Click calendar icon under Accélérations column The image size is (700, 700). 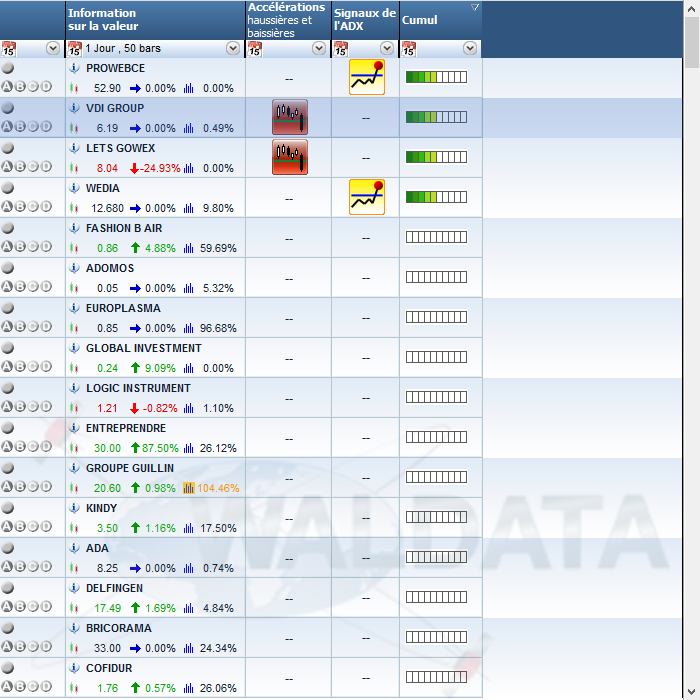click(x=255, y=49)
